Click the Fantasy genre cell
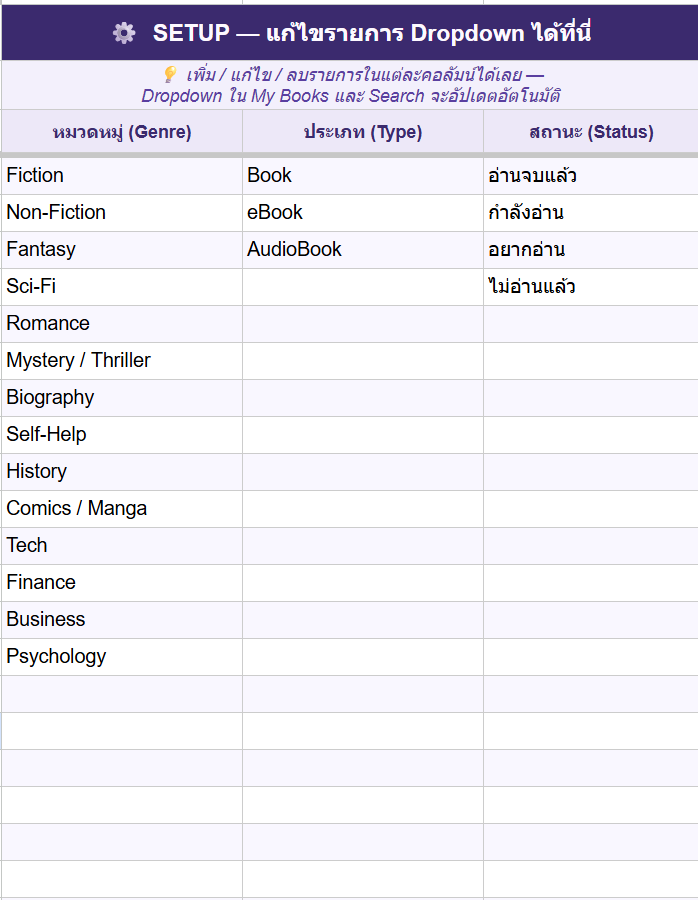This screenshot has height=900, width=698. tap(122, 250)
